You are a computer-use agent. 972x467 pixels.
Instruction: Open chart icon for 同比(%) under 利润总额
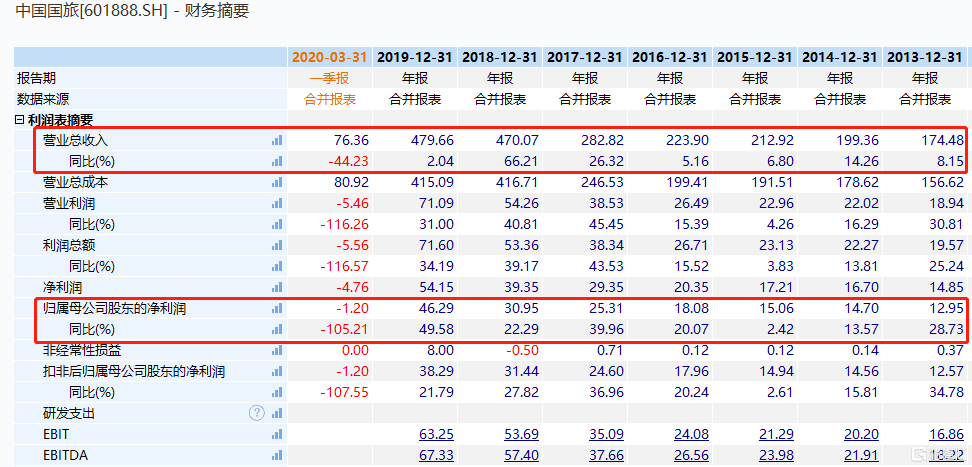(276, 267)
